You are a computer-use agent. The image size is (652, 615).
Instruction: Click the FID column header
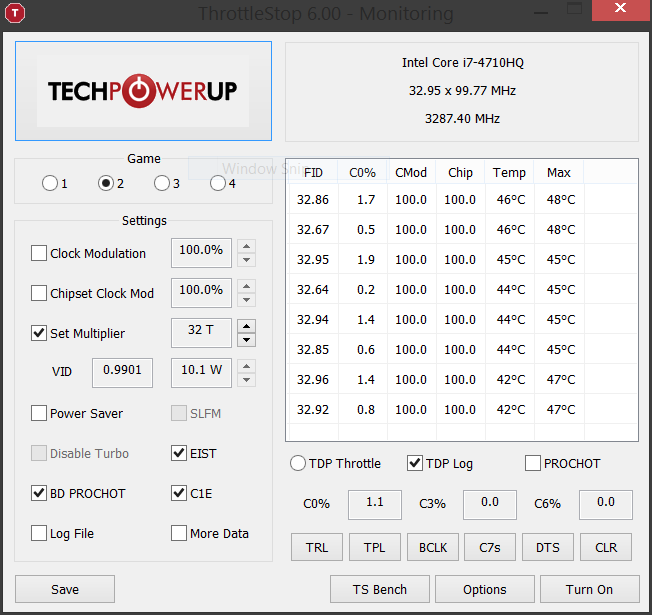pyautogui.click(x=313, y=172)
